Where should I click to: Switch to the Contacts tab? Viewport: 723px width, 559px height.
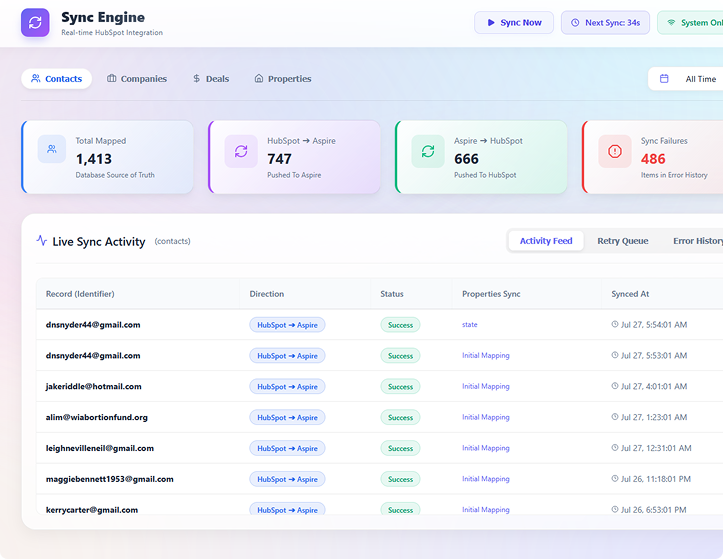tap(56, 79)
